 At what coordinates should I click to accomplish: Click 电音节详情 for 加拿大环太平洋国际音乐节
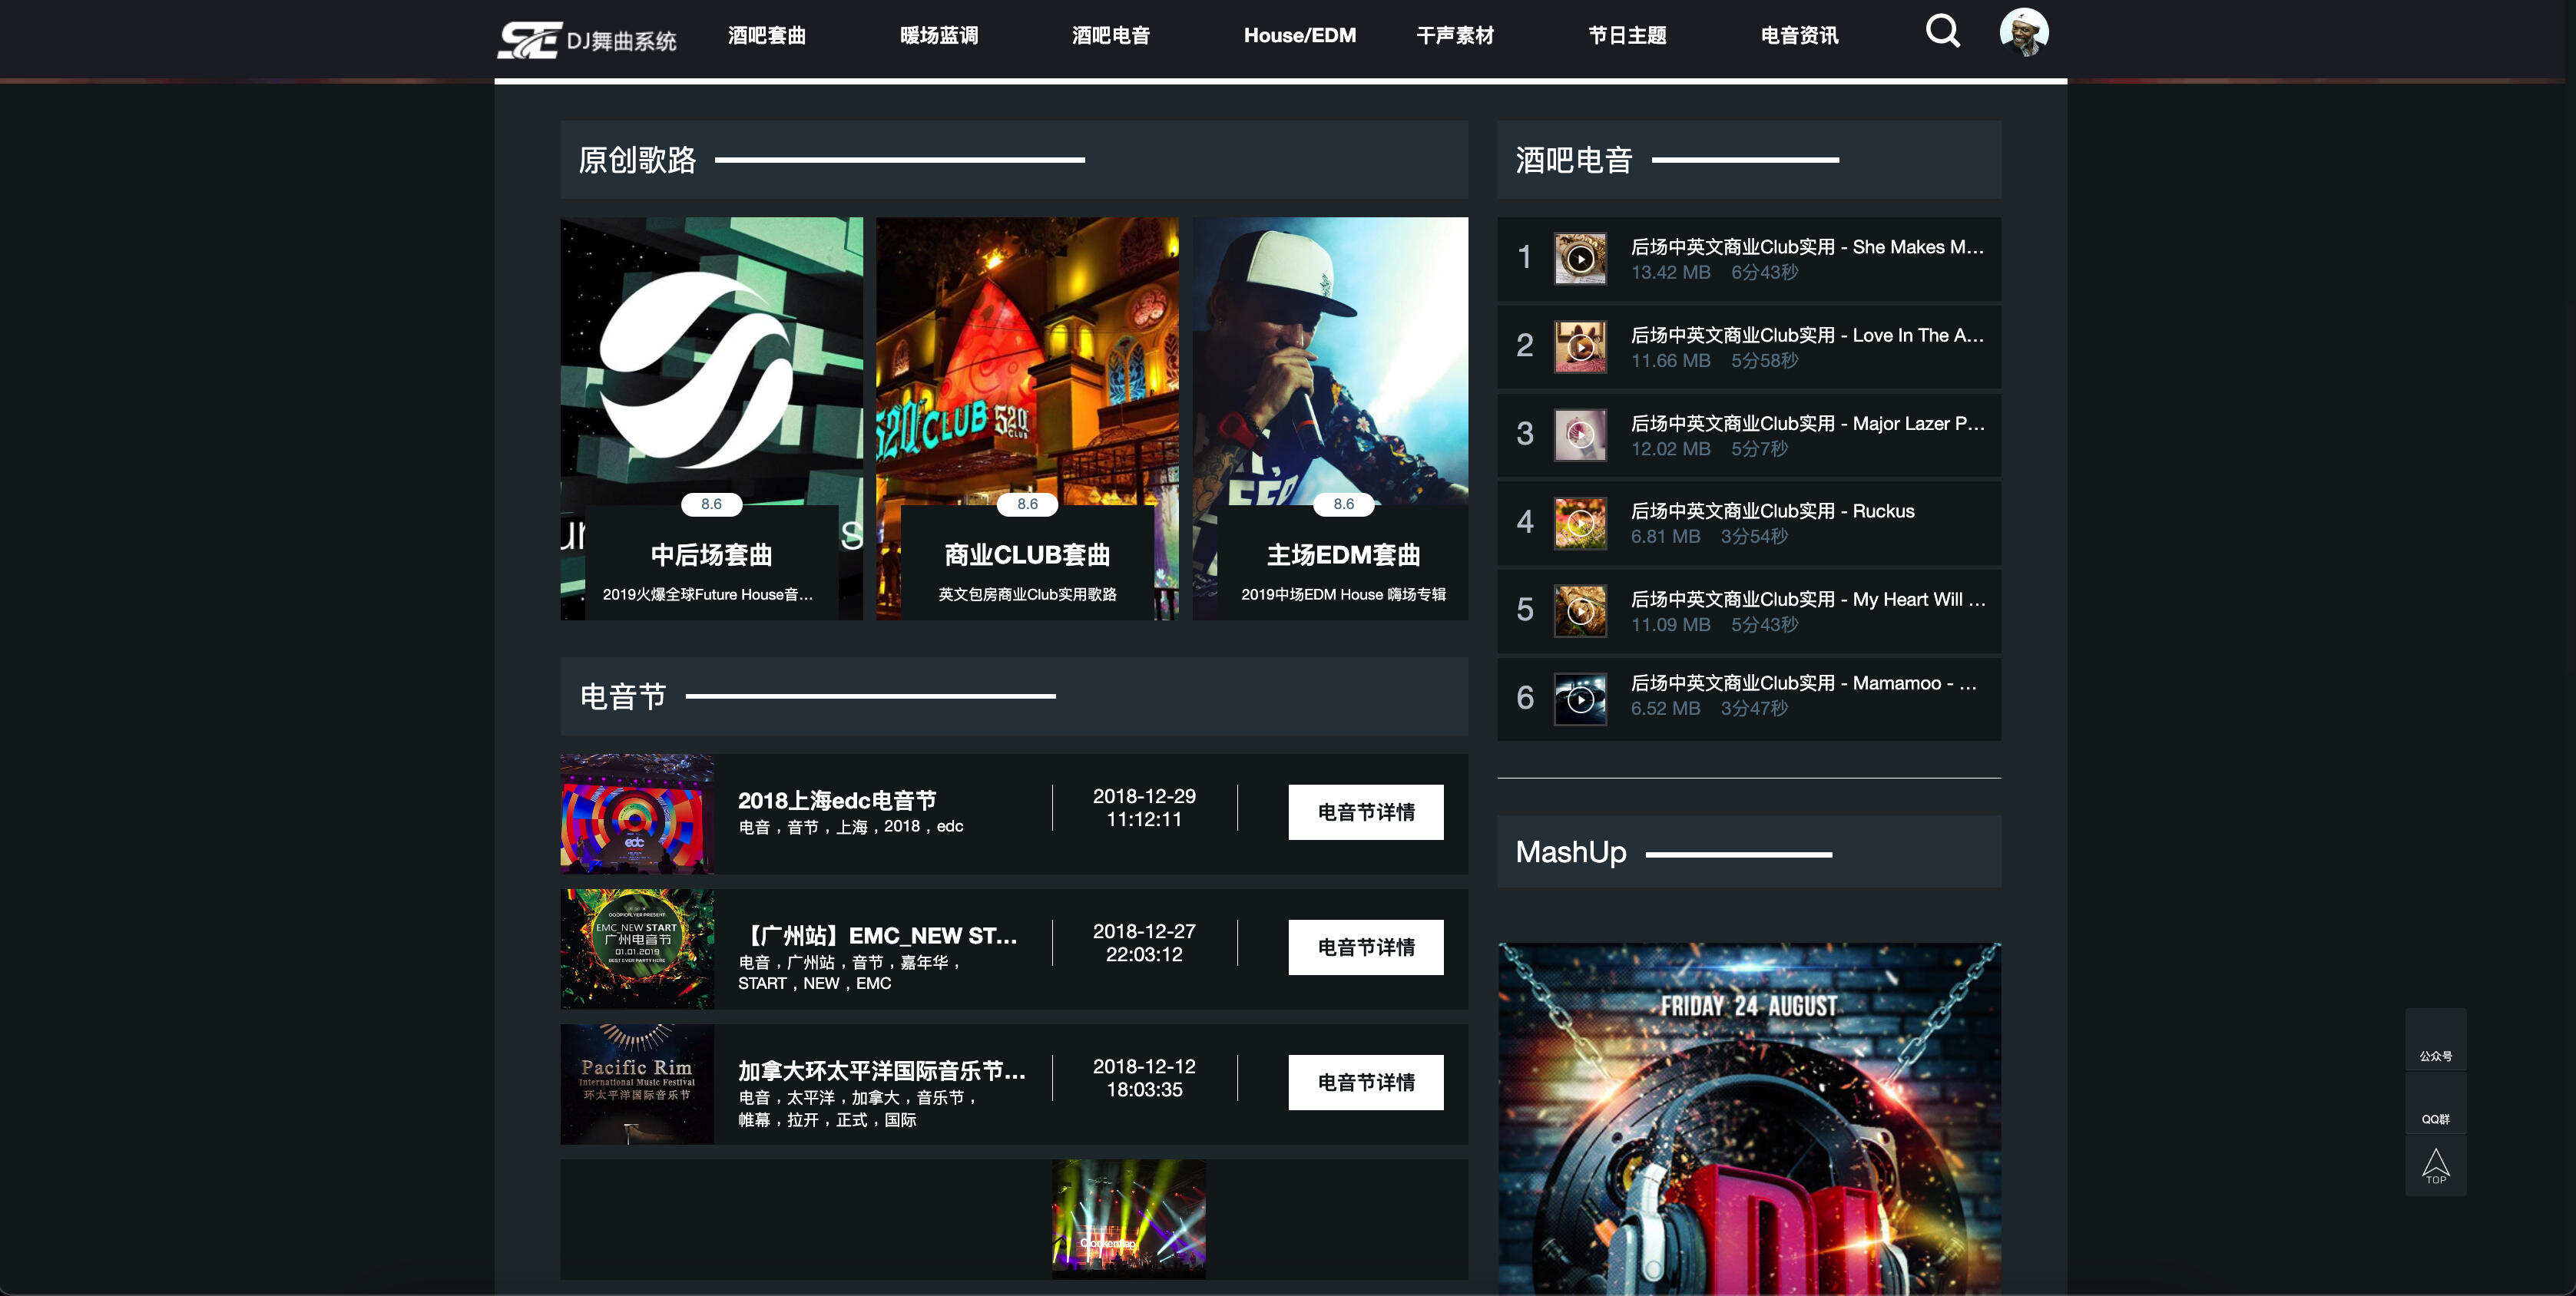pyautogui.click(x=1366, y=1081)
